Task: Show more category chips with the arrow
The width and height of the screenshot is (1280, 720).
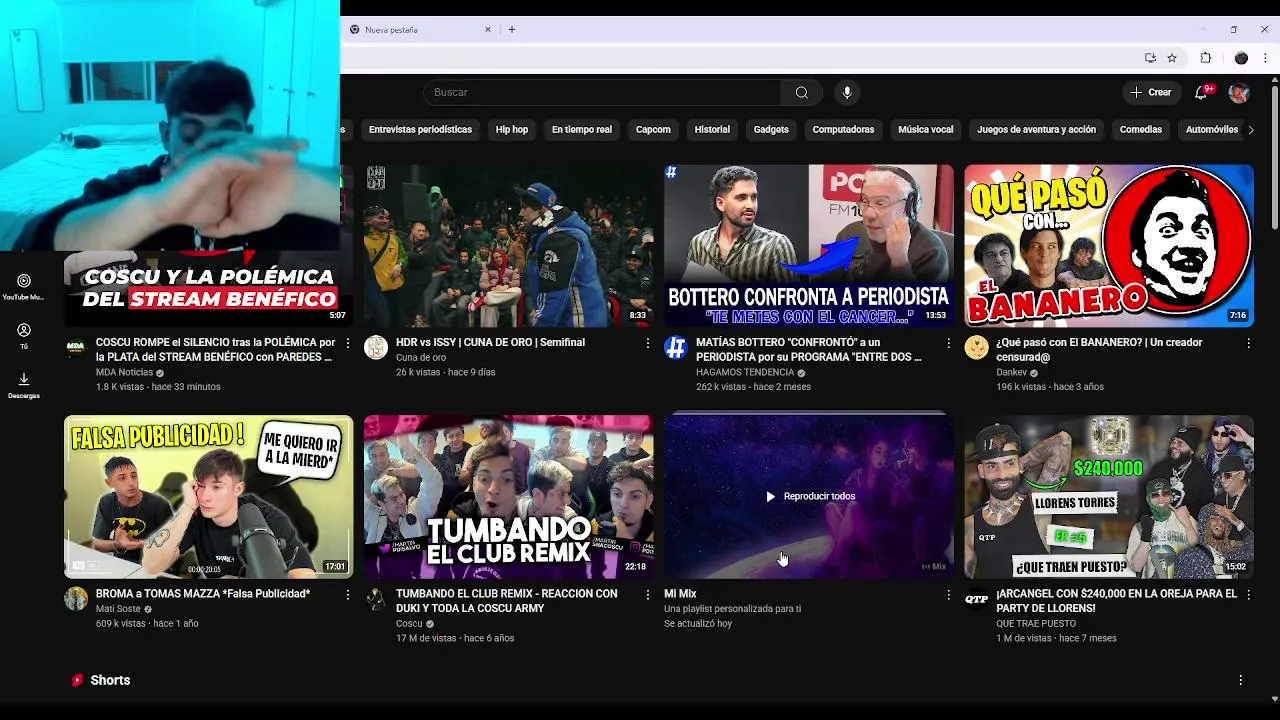Action: tap(1250, 130)
